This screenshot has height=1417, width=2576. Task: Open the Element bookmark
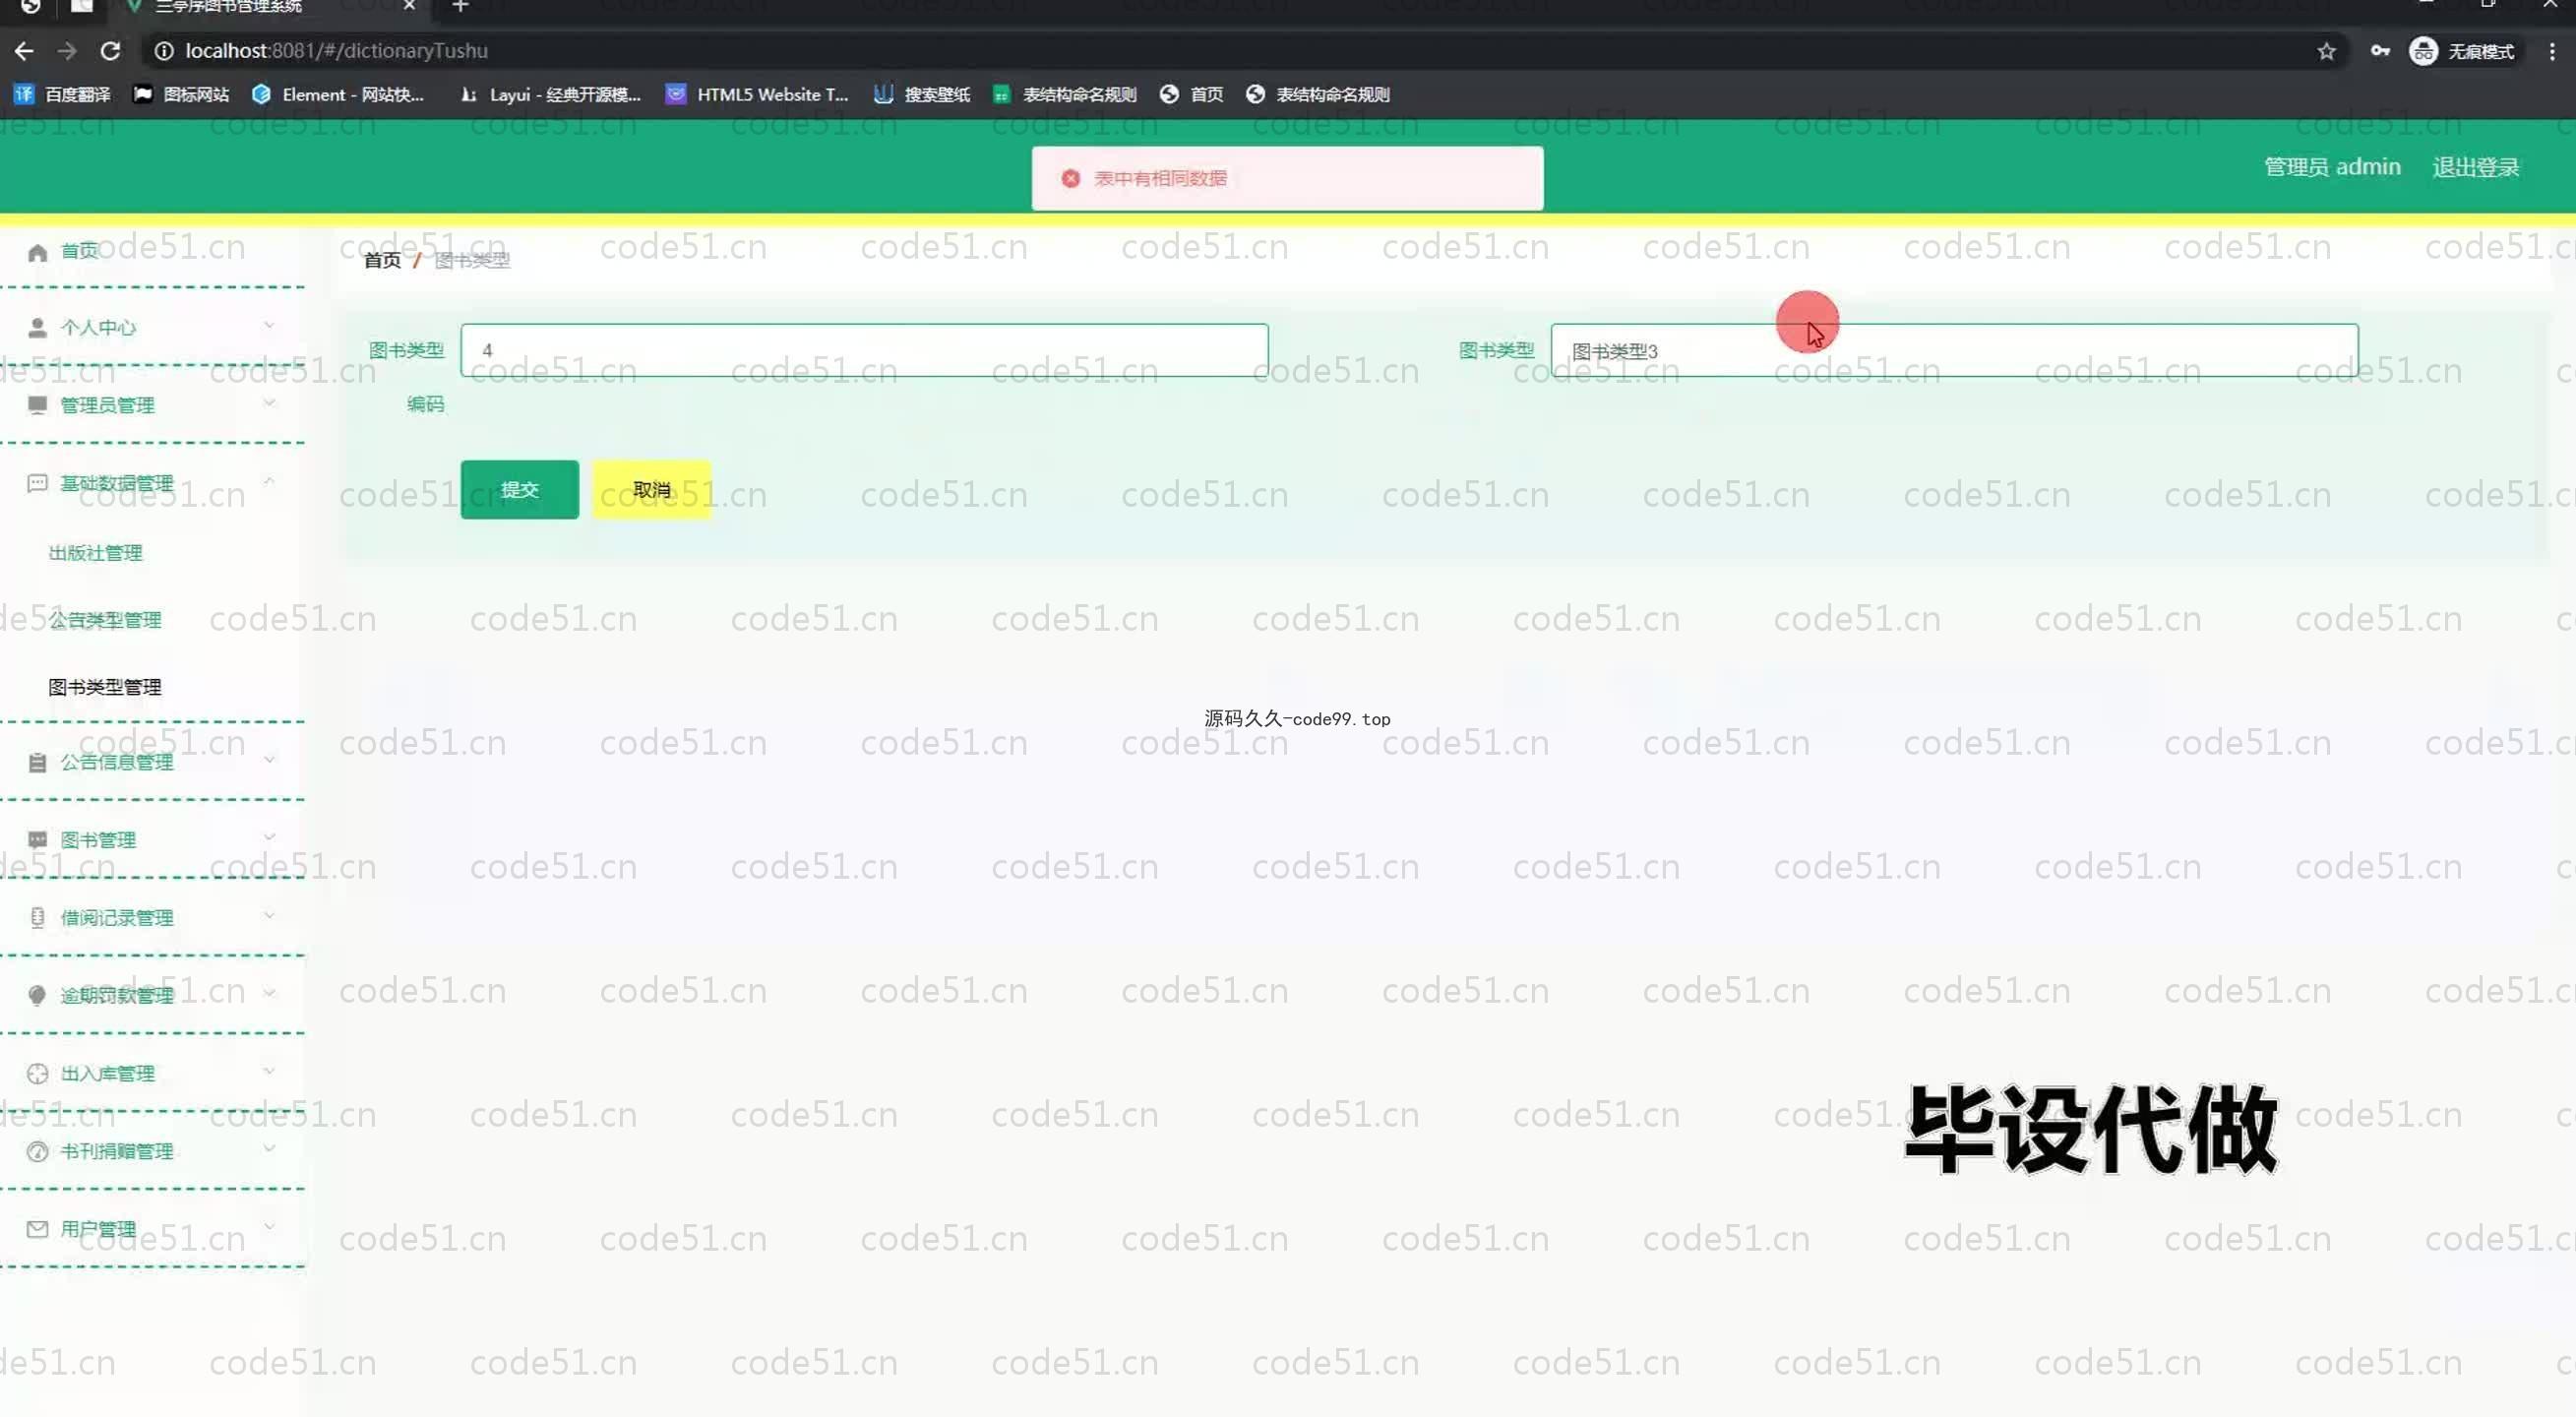click(338, 94)
